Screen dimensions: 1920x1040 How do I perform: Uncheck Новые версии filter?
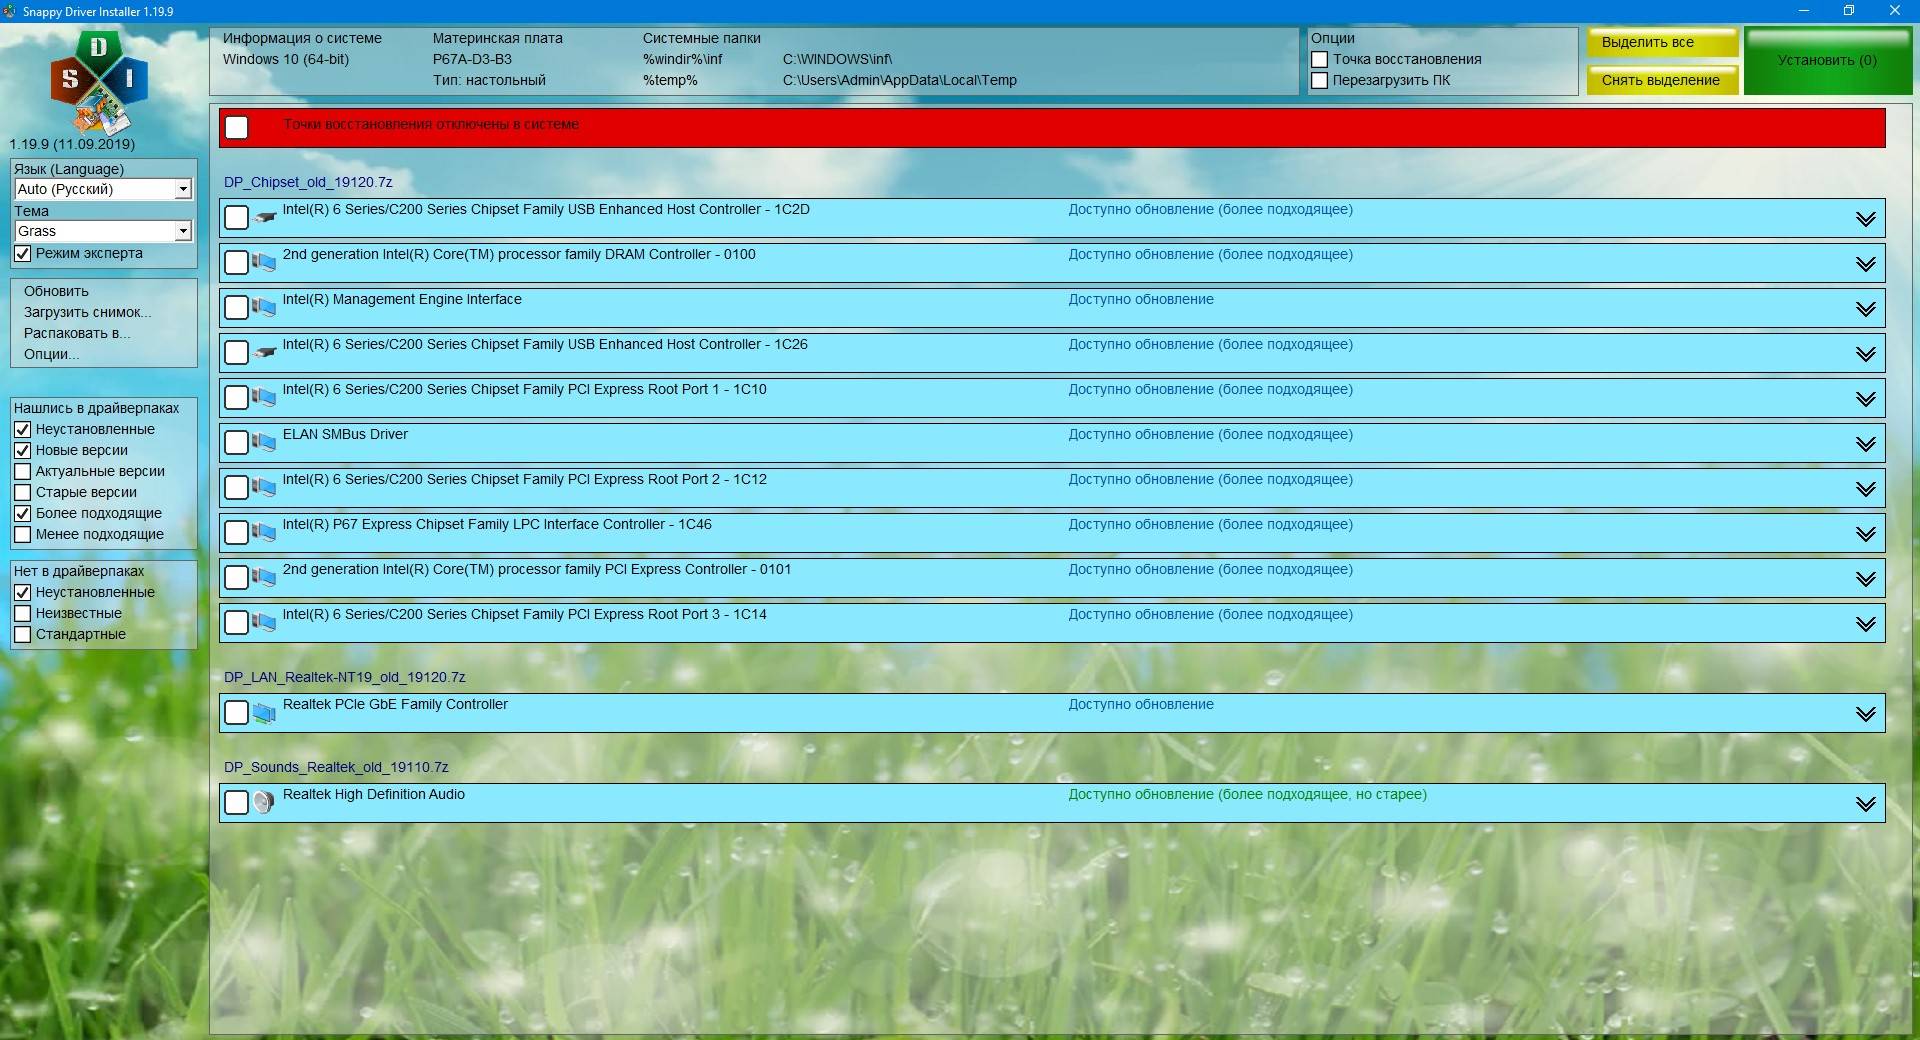[22, 450]
